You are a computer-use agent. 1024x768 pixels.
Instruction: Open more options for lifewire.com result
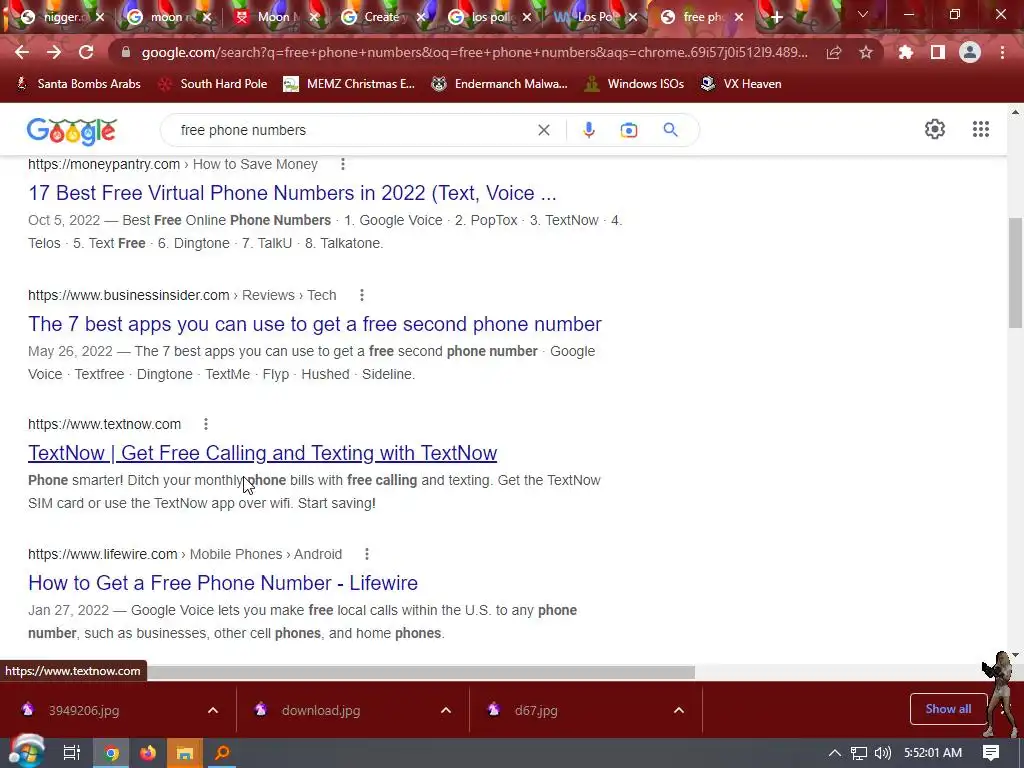(367, 554)
